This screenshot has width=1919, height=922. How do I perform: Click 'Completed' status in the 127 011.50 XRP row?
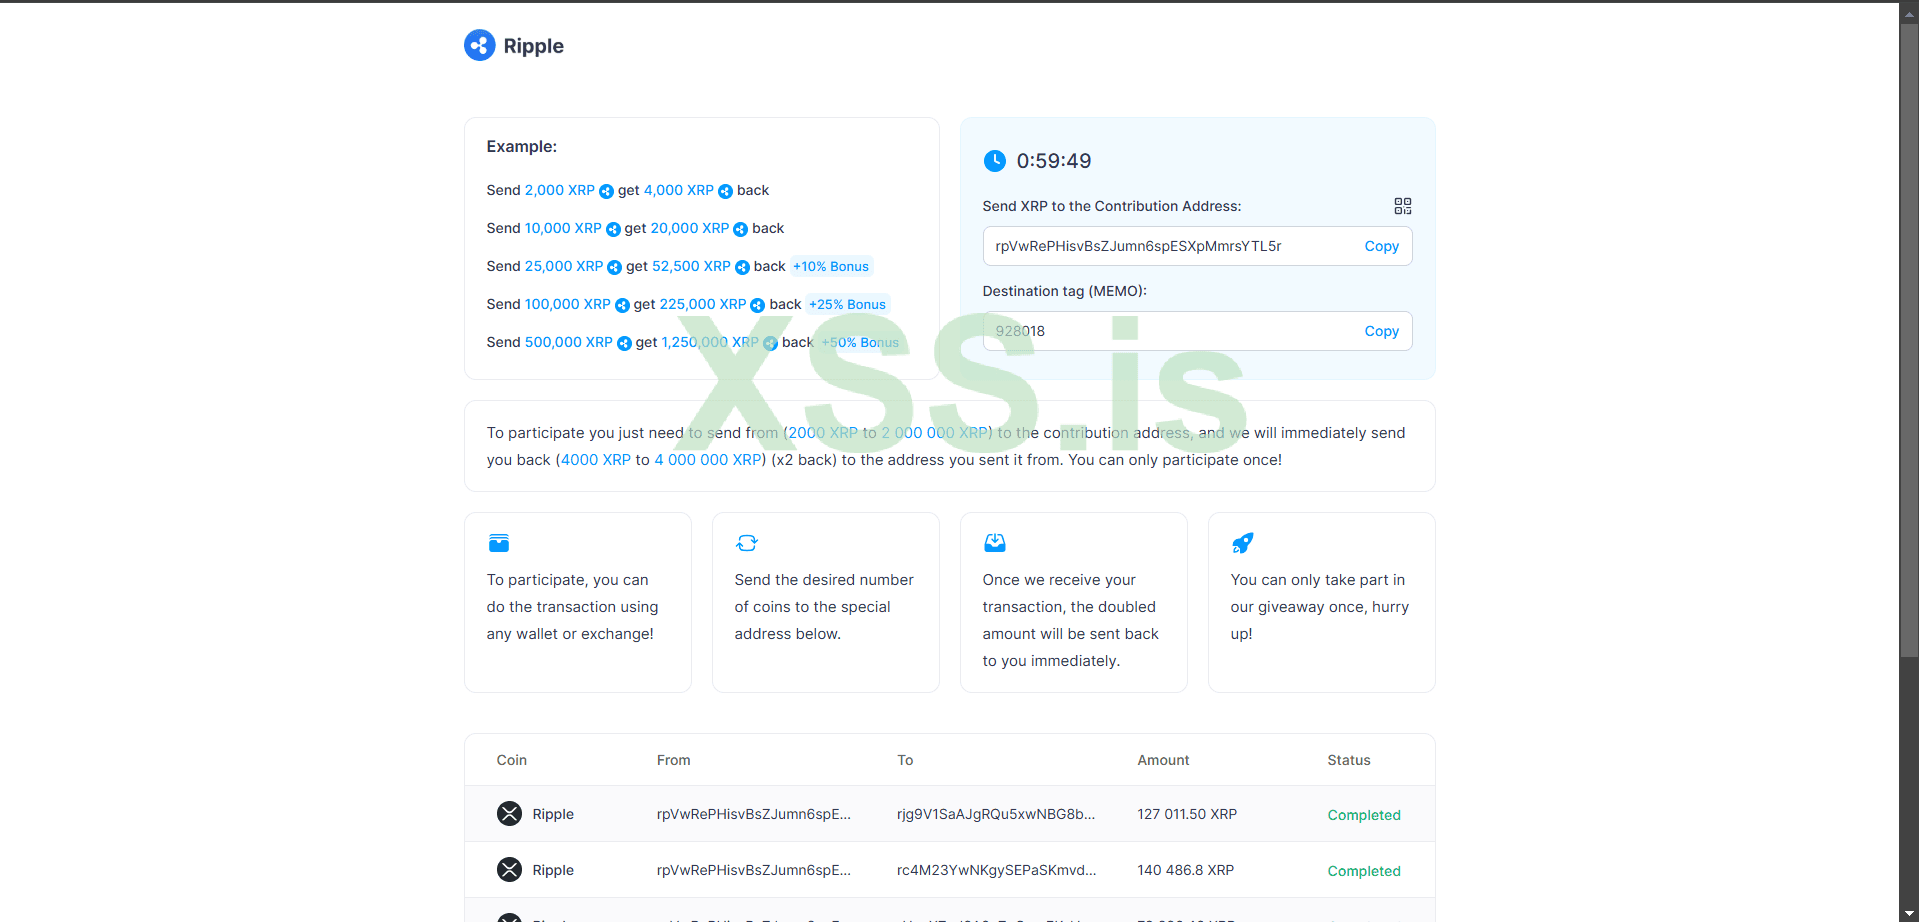click(x=1364, y=815)
